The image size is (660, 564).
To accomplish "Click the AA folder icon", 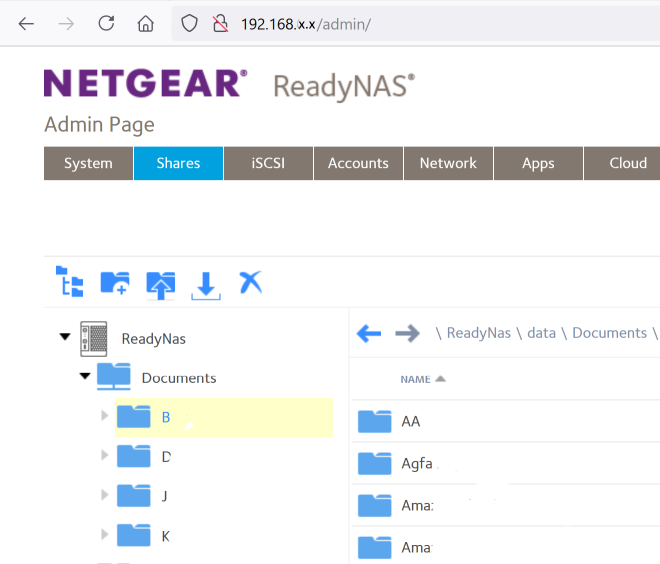I will pos(375,421).
